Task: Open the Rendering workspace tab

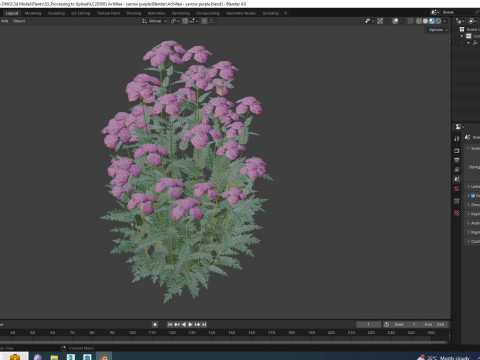Action: pos(181,13)
